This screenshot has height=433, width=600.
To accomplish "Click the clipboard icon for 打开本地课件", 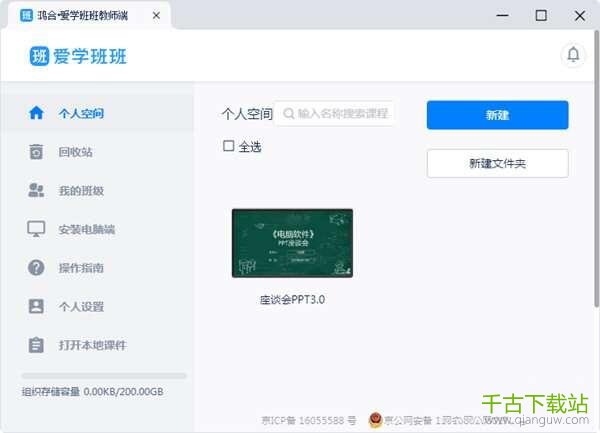I will (36, 345).
